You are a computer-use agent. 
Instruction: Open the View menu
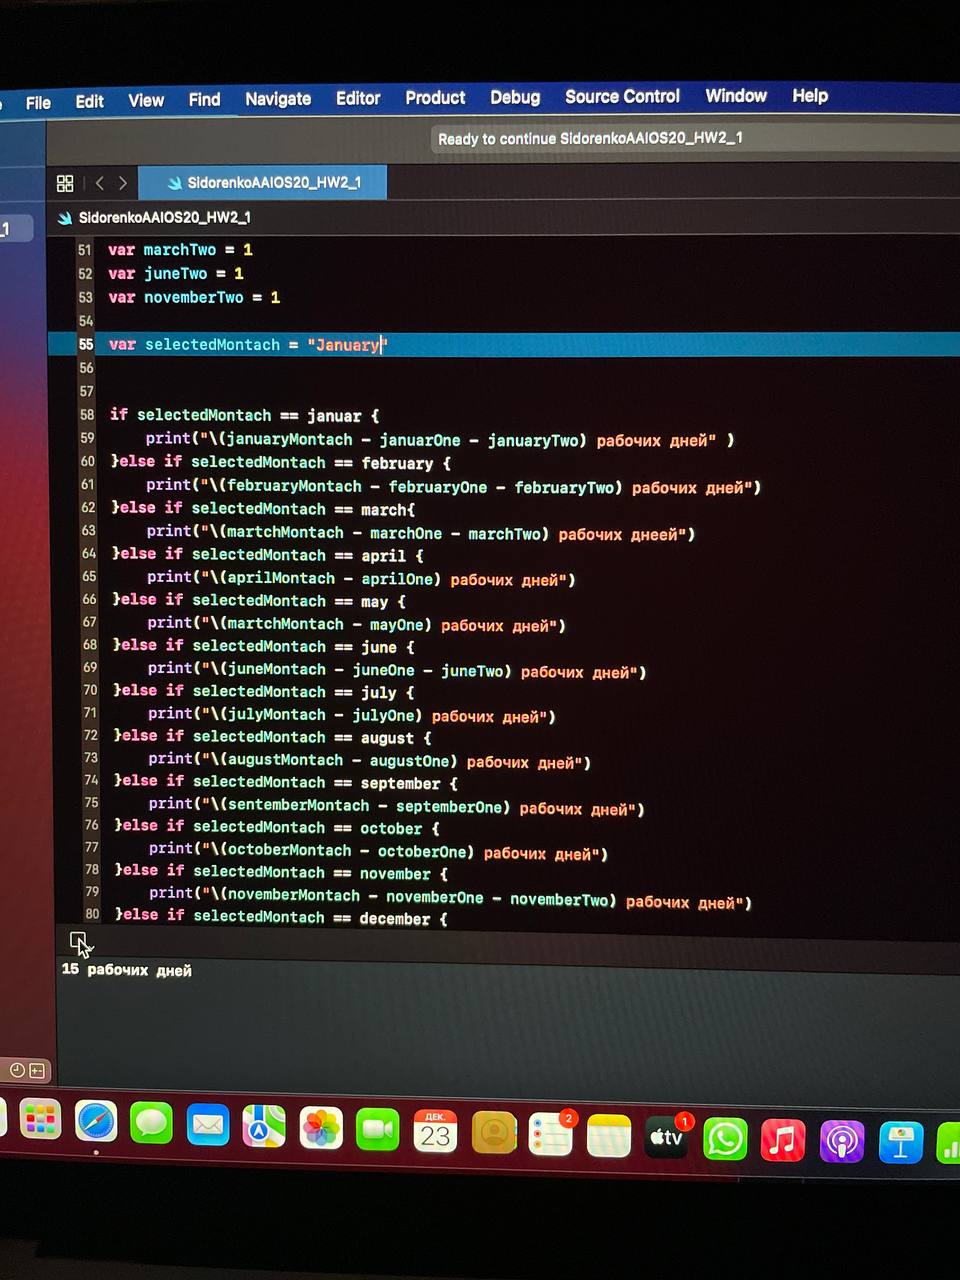[x=146, y=100]
